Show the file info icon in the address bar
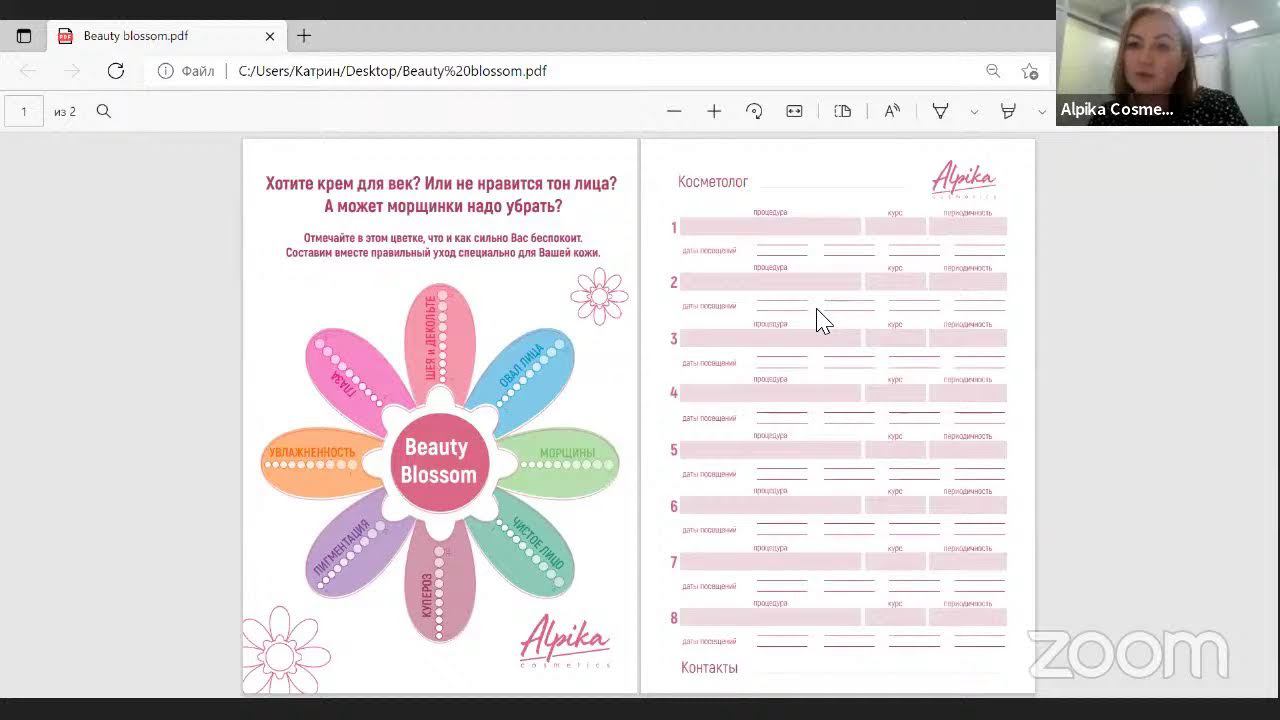This screenshot has height=720, width=1280. click(x=166, y=71)
